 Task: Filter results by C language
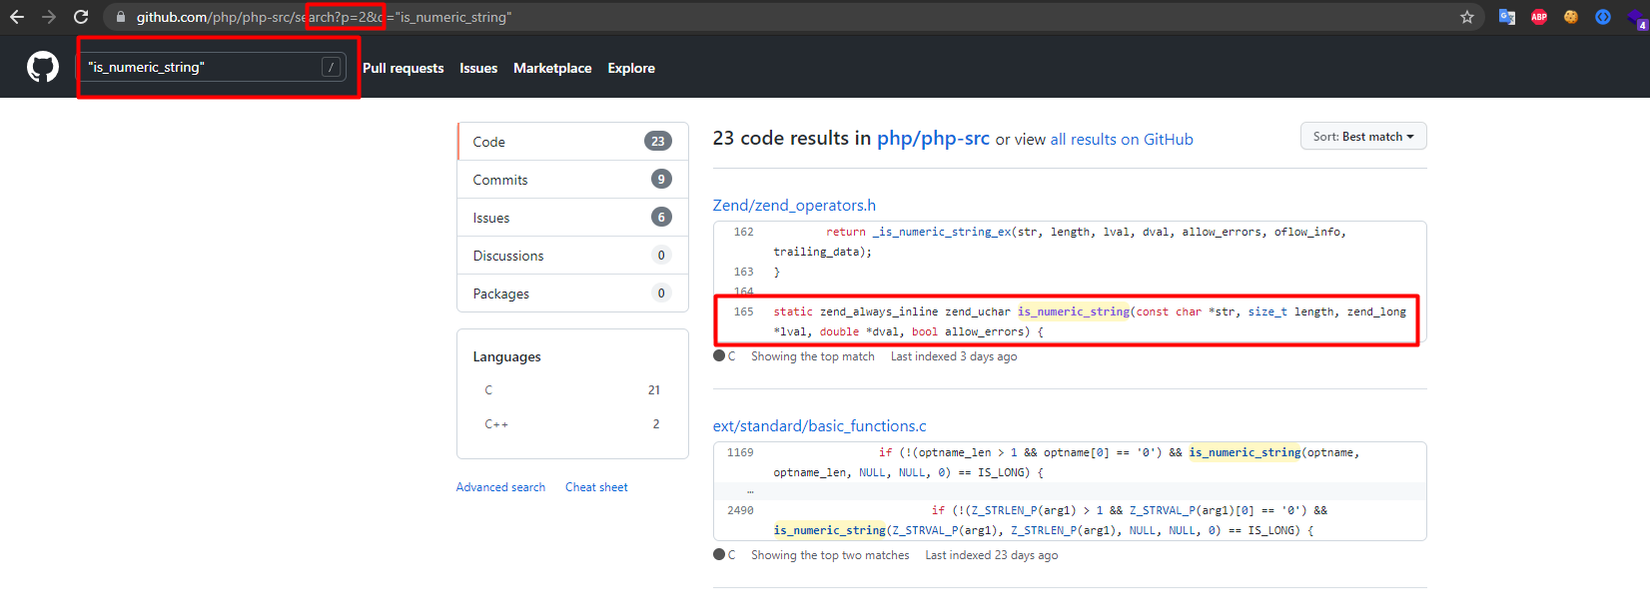pos(489,390)
